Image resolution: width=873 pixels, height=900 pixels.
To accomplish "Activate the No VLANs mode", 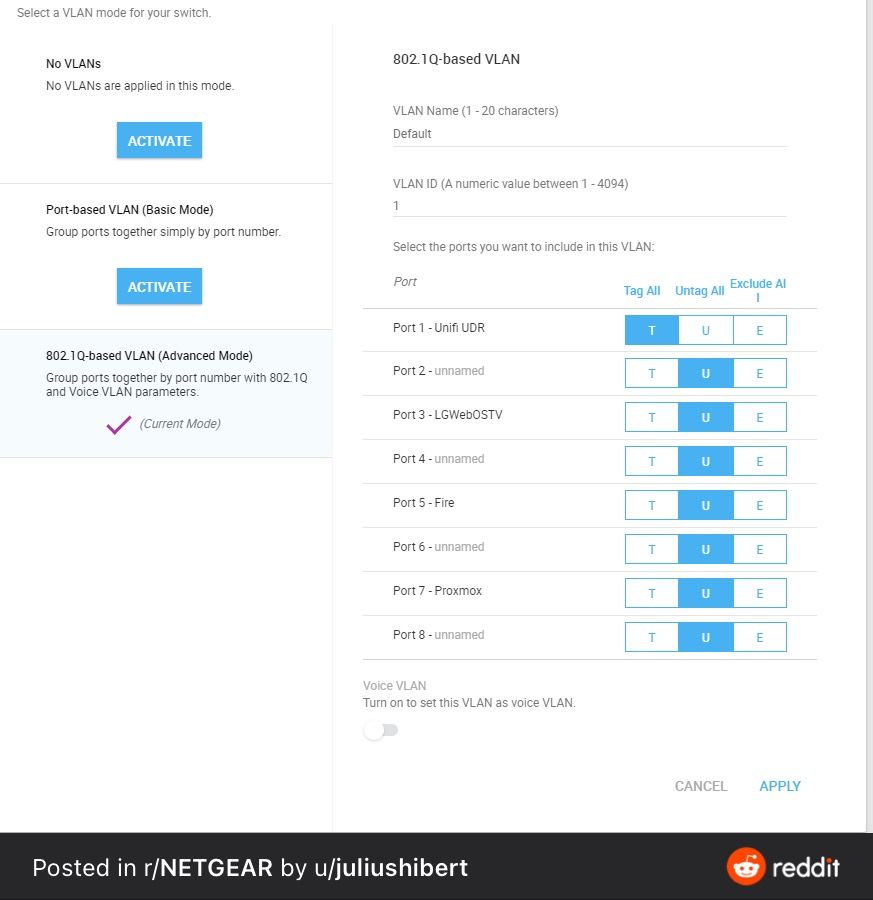I will coord(159,141).
